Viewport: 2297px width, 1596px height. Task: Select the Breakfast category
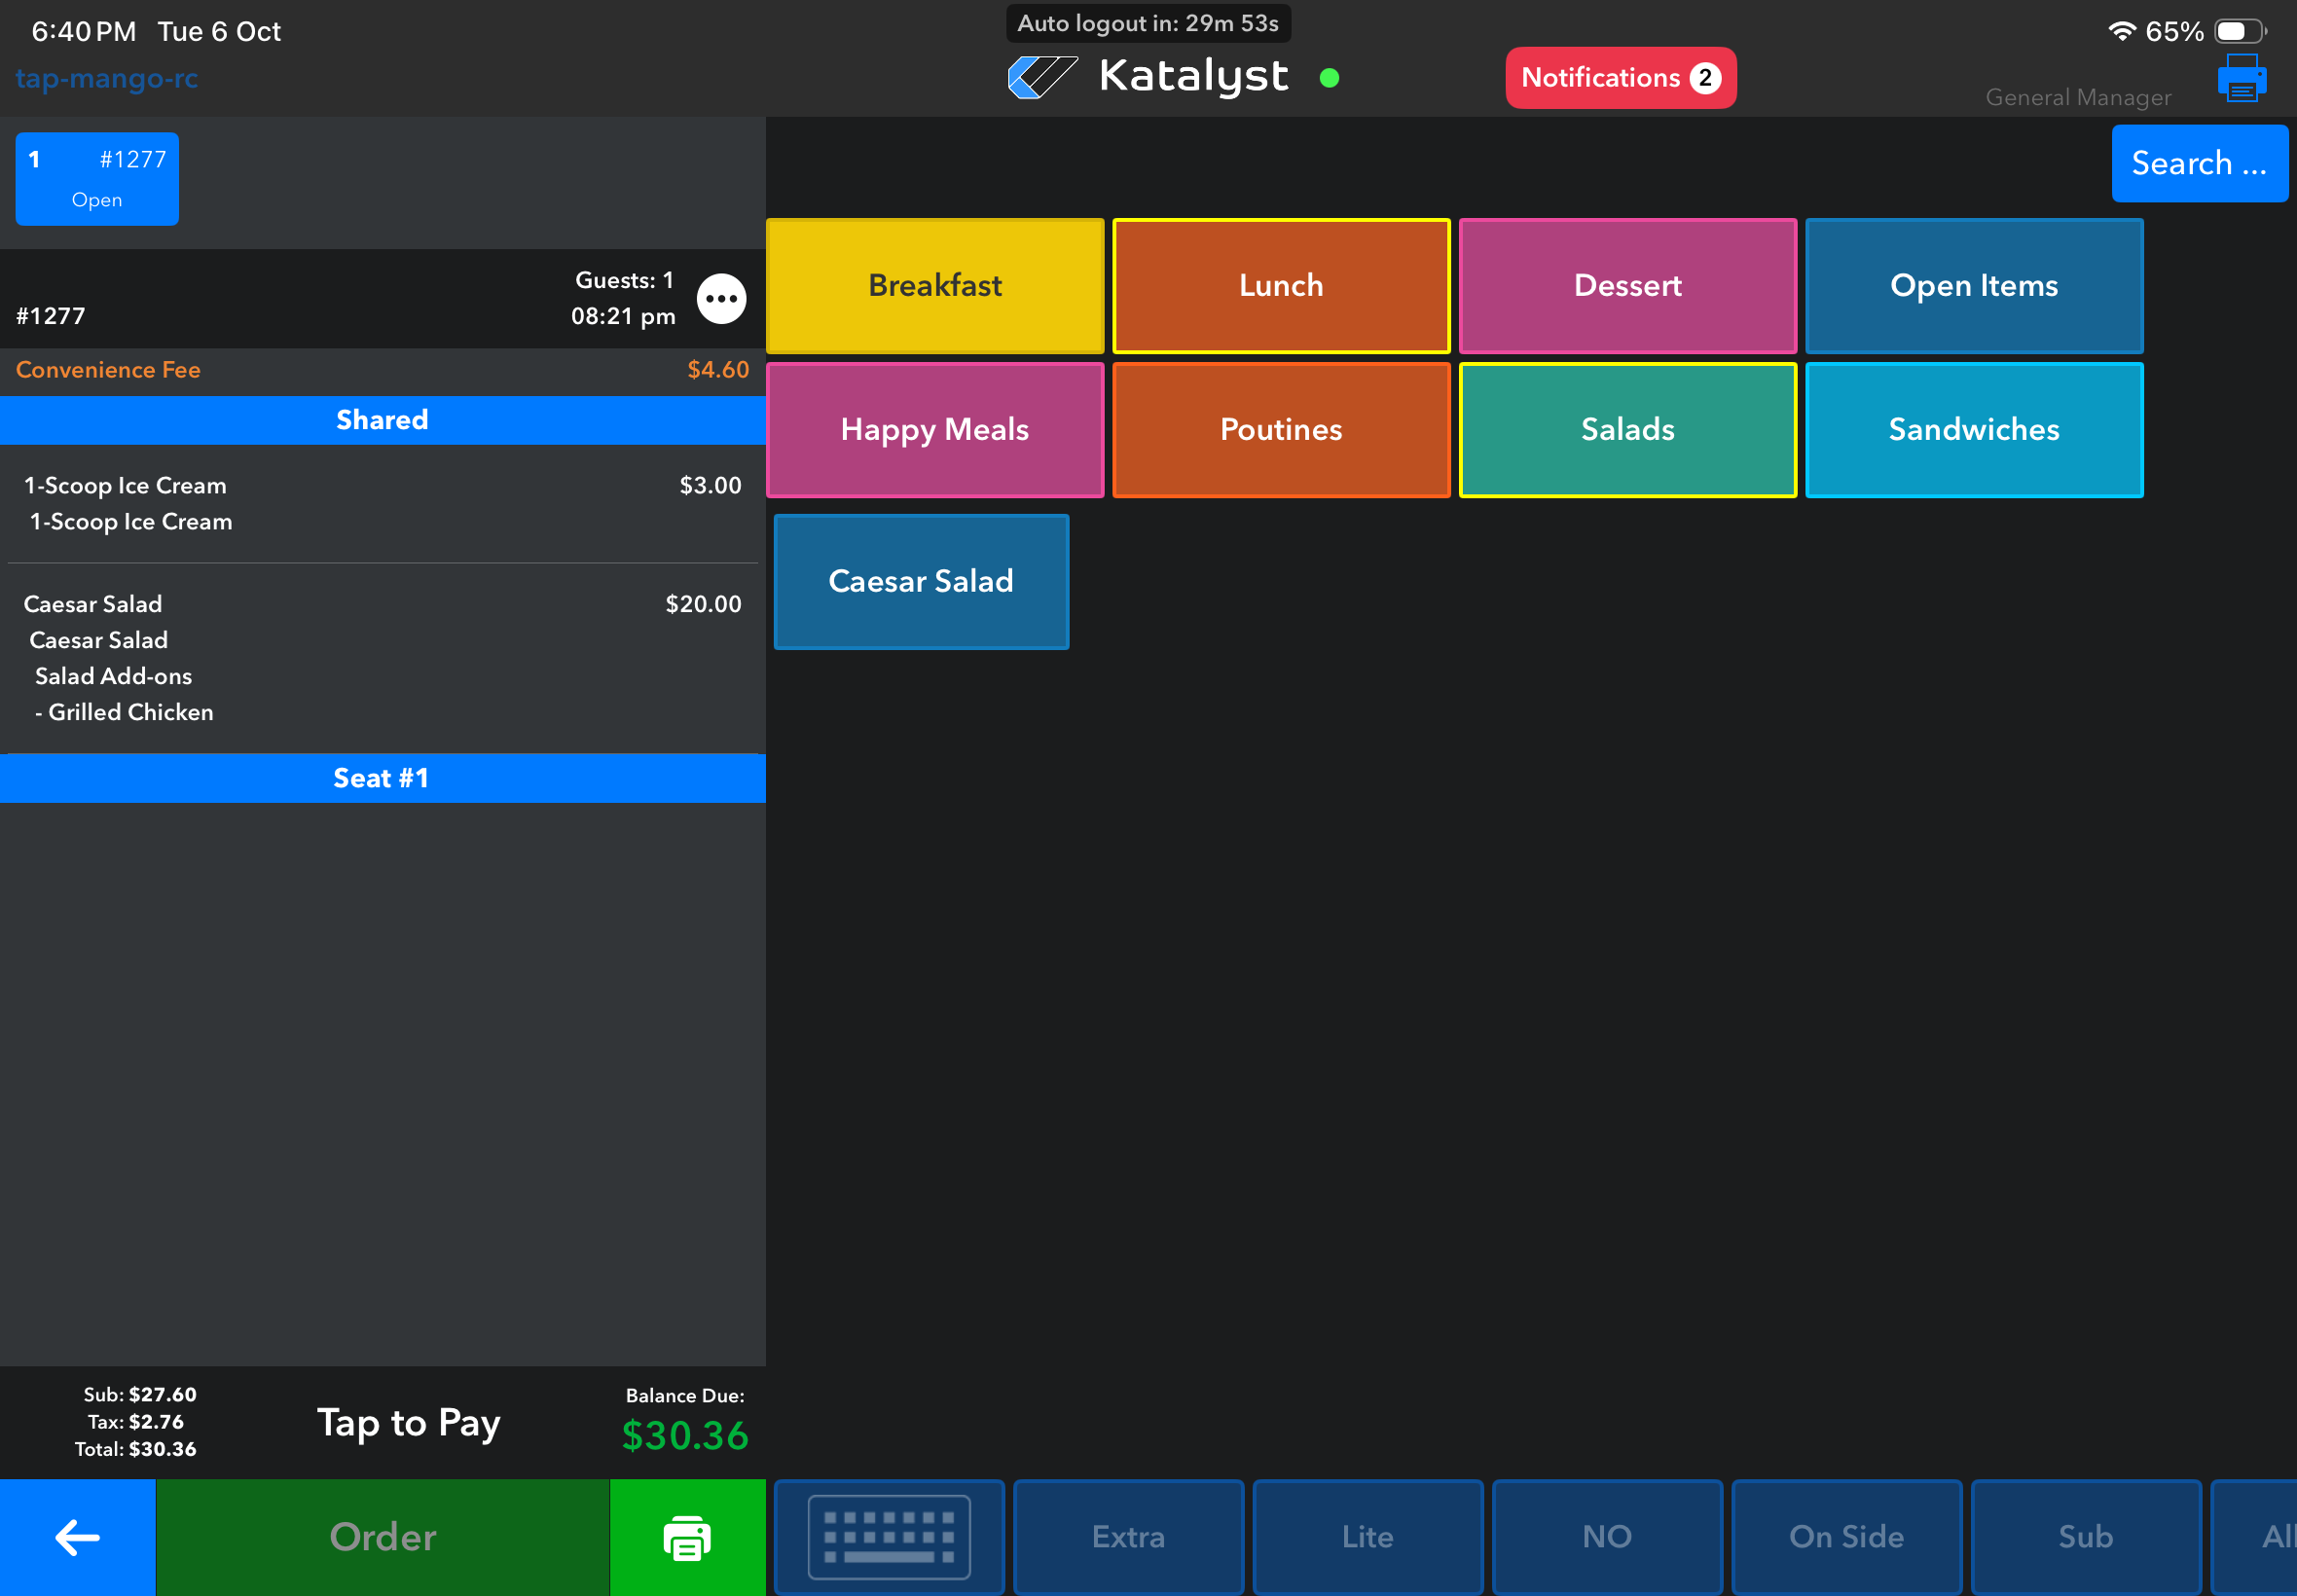(935, 286)
